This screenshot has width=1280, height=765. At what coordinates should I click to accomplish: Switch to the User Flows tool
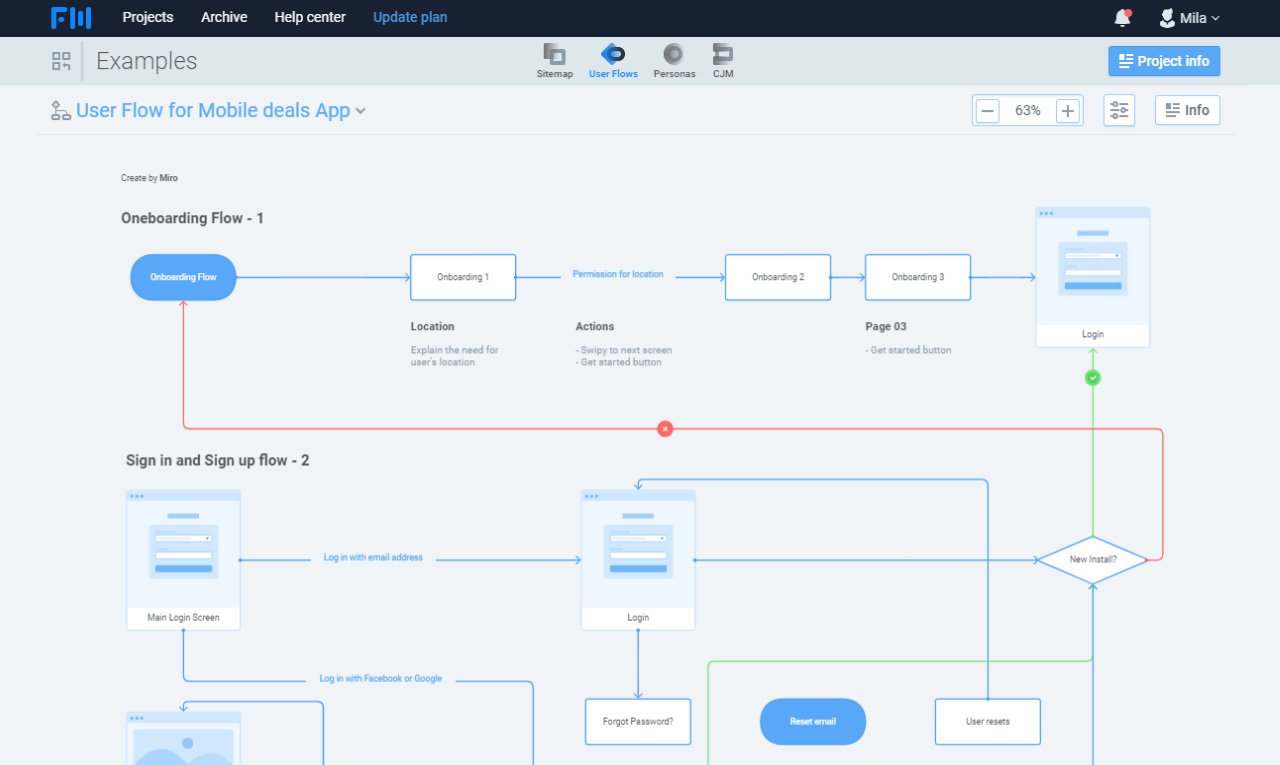(613, 61)
